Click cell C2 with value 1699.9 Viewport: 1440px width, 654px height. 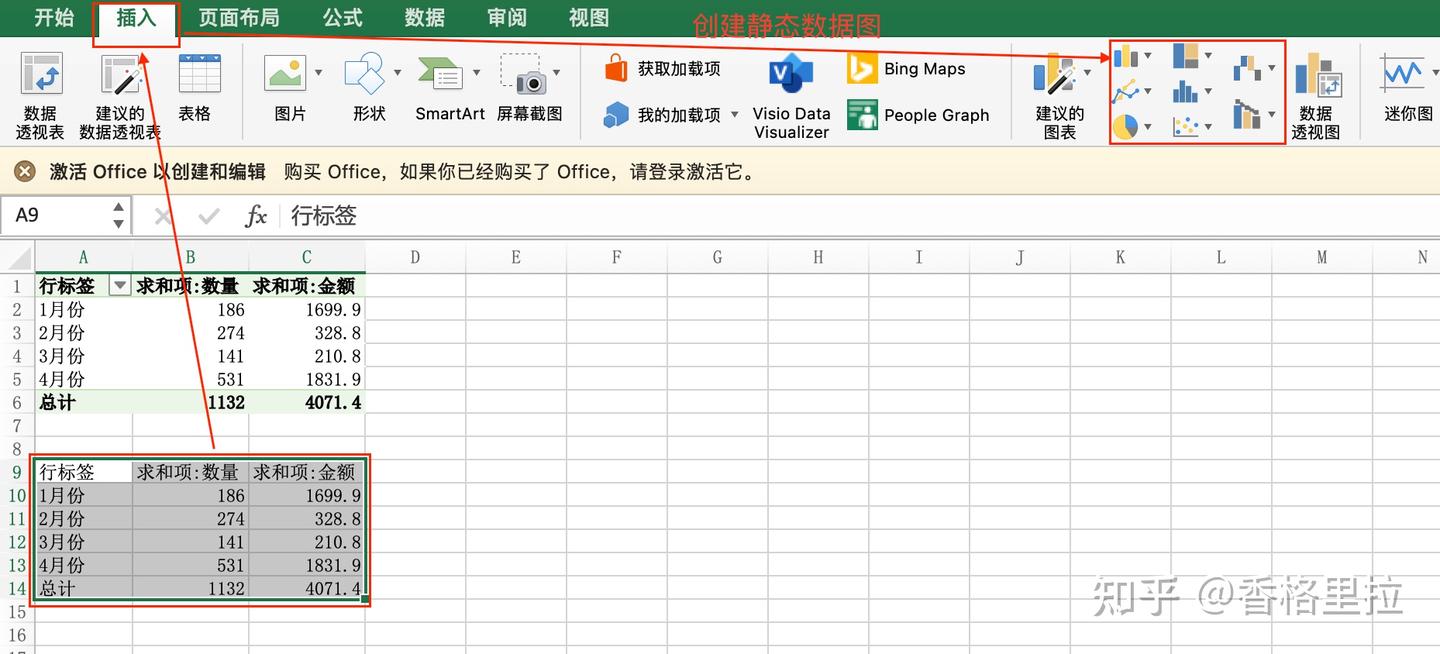point(307,310)
